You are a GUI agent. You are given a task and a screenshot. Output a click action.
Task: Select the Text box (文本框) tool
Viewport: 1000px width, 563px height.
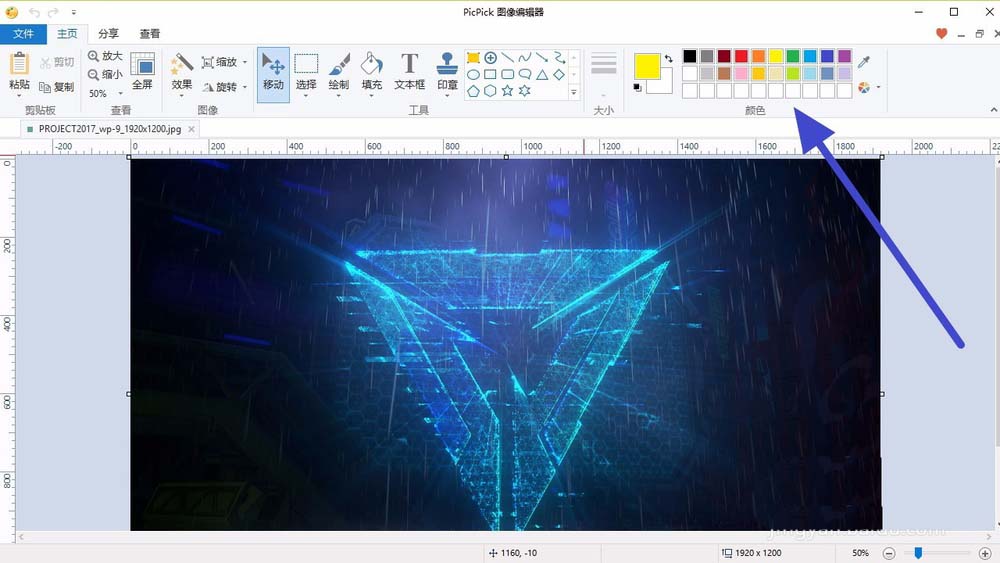(409, 72)
